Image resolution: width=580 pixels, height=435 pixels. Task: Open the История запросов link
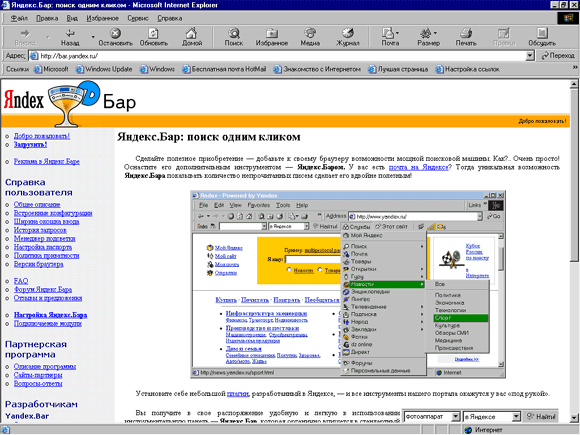40,230
